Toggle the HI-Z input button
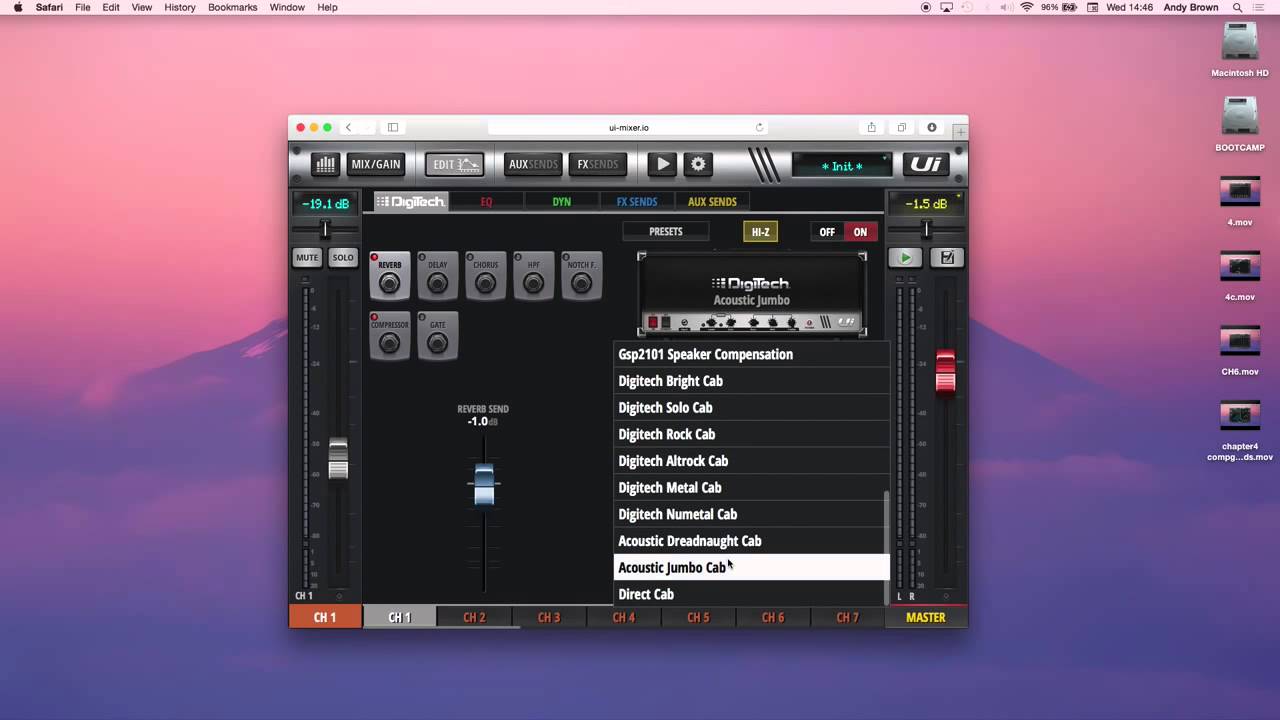The width and height of the screenshot is (1280, 720). point(761,232)
